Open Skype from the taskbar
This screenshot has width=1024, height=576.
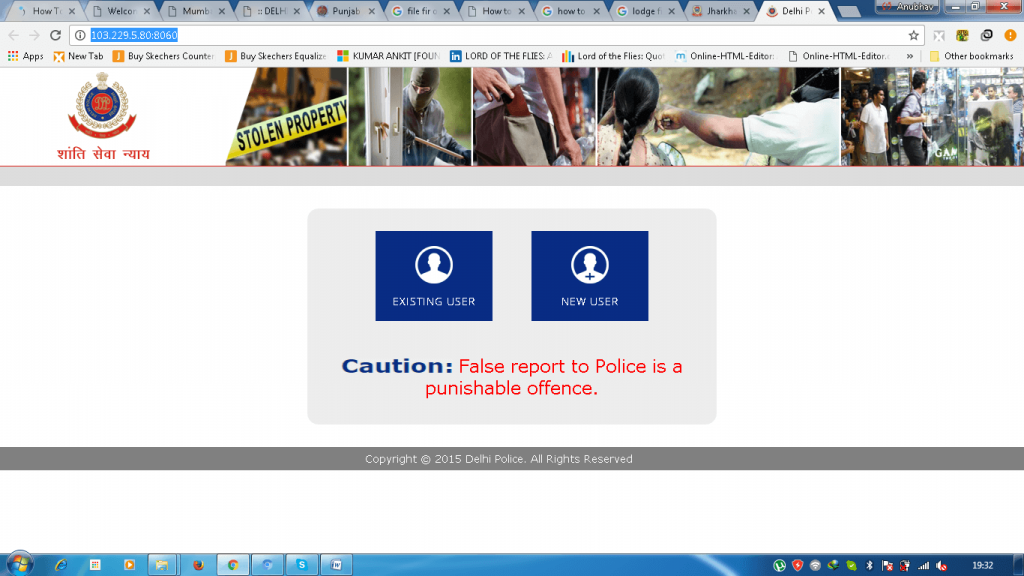tap(301, 565)
